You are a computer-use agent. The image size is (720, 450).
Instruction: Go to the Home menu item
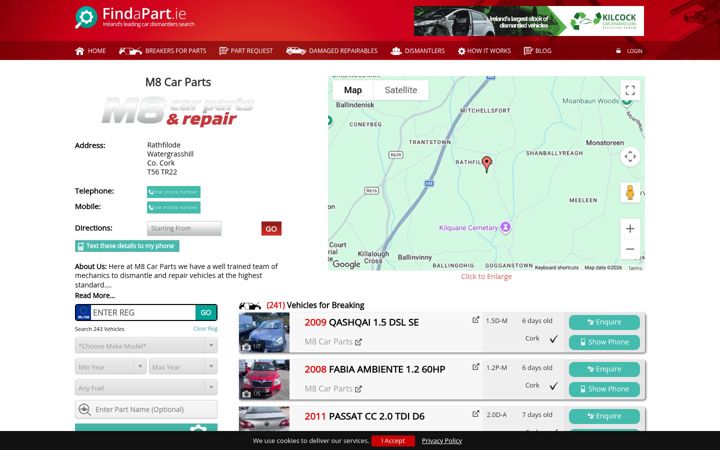pyautogui.click(x=90, y=51)
